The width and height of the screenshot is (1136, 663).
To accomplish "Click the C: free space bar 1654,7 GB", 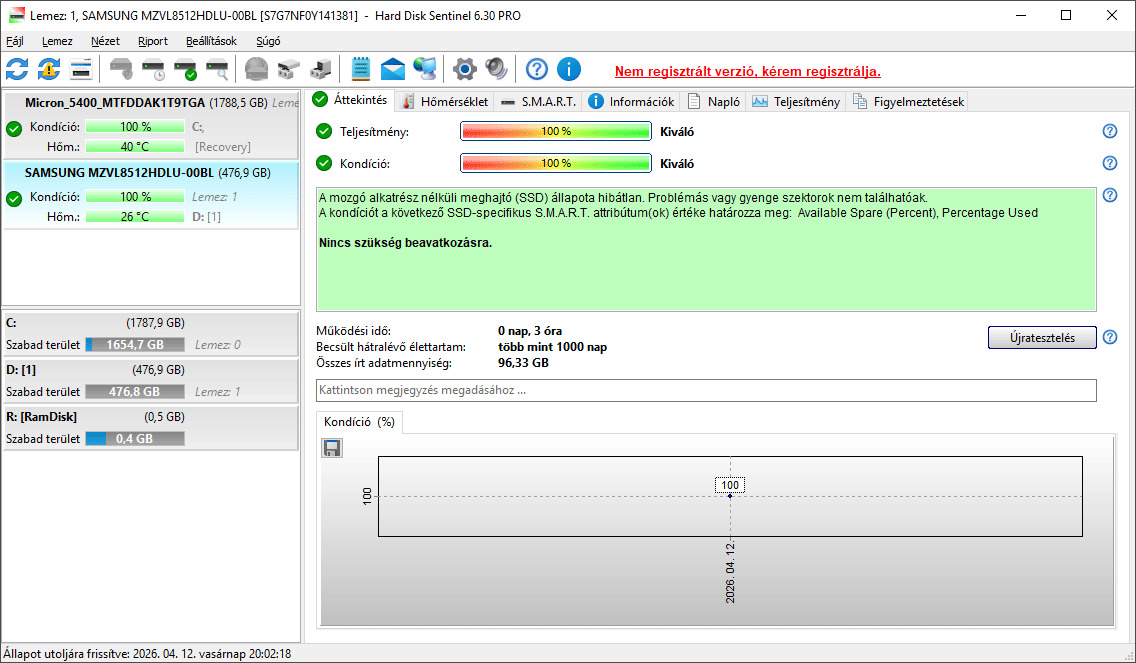I will point(135,345).
